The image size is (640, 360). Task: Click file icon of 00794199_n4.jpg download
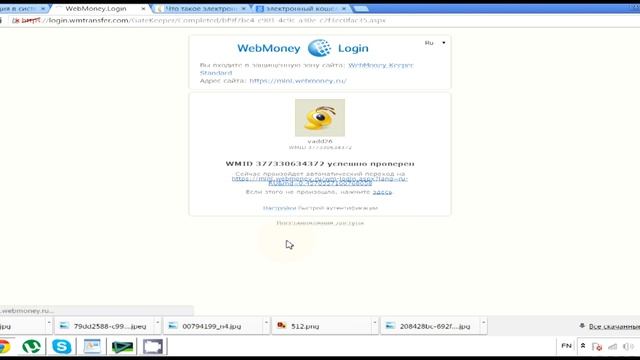[173, 325]
